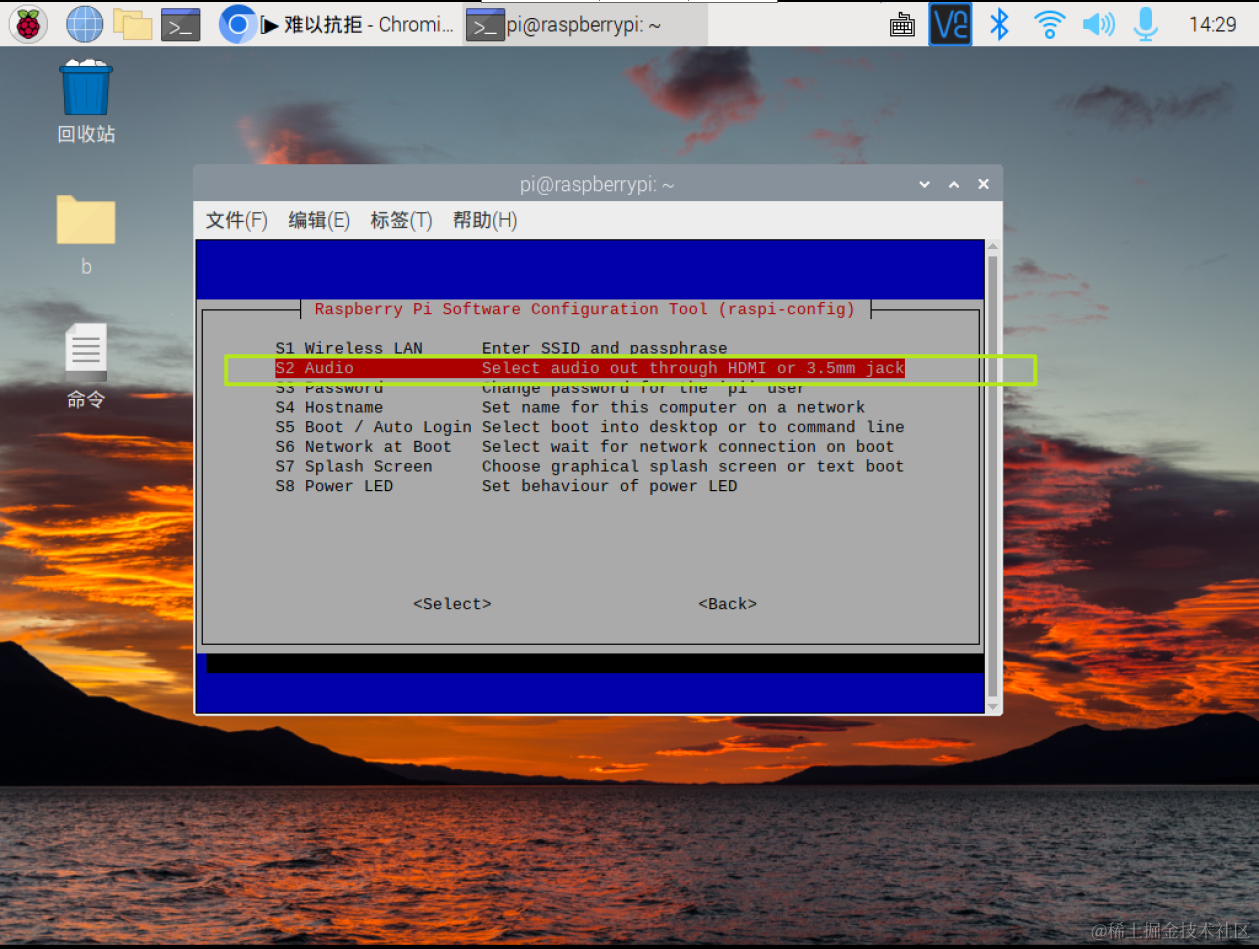Click the terminal vertical scrollbar
This screenshot has width=1259, height=949.
(x=992, y=475)
